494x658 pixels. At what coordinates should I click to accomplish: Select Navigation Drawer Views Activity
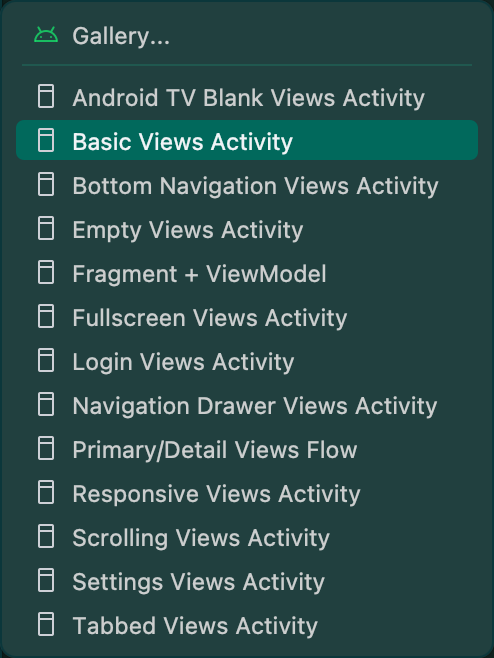(x=247, y=405)
